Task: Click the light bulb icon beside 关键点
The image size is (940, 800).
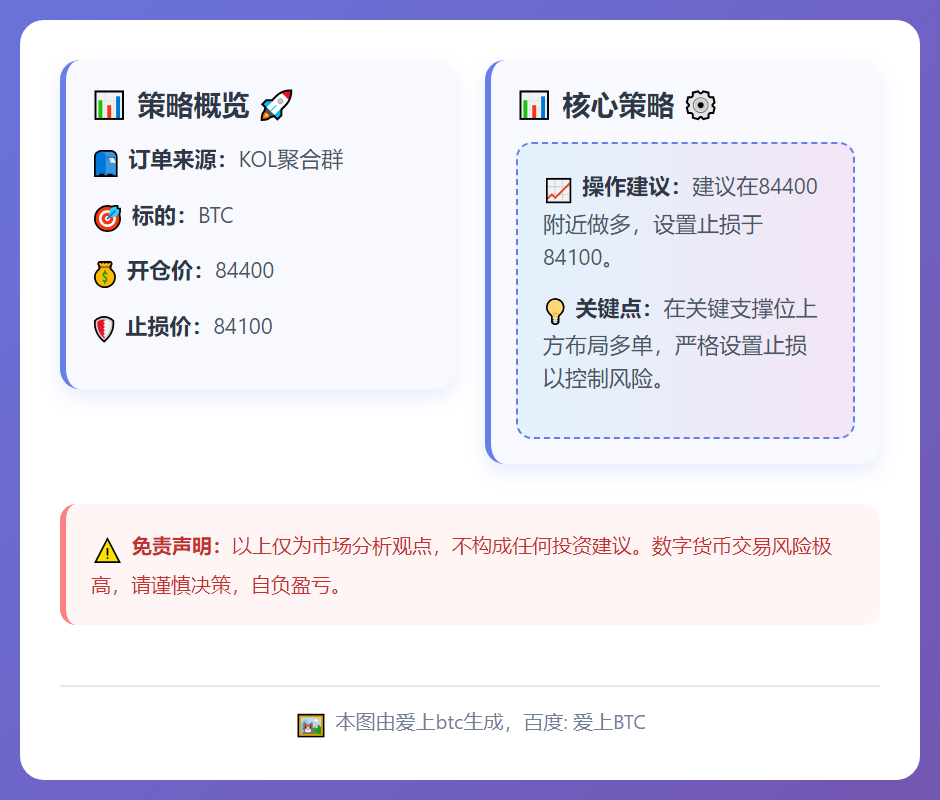Action: (x=555, y=311)
